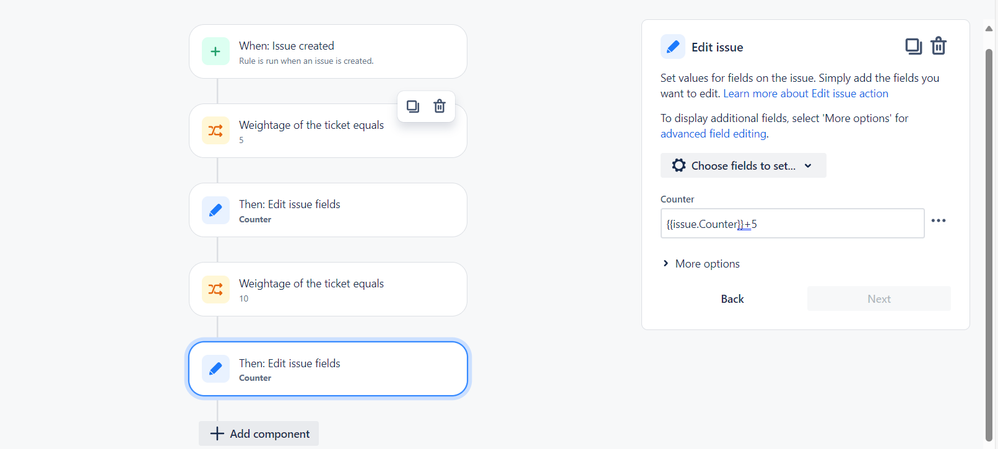
Task: Open Learn more about Edit issue action link
Action: click(806, 94)
